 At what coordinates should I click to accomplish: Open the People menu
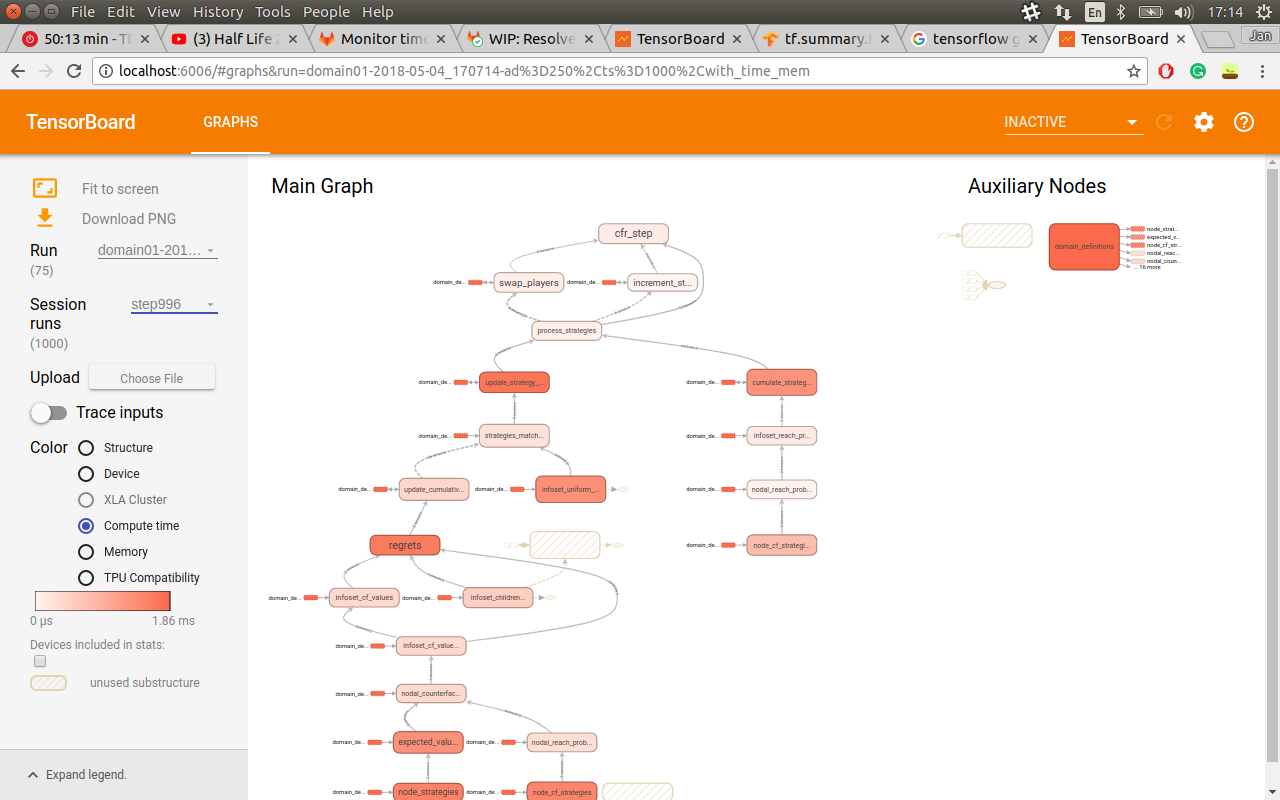(327, 12)
